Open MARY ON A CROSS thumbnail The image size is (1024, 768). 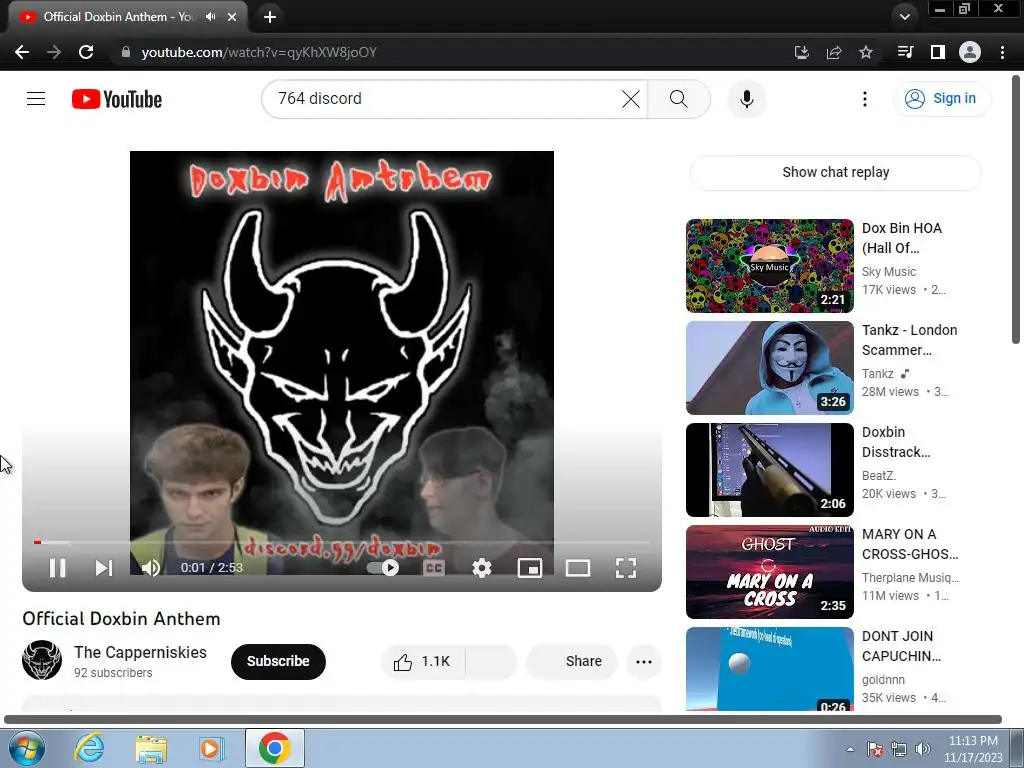click(x=769, y=571)
